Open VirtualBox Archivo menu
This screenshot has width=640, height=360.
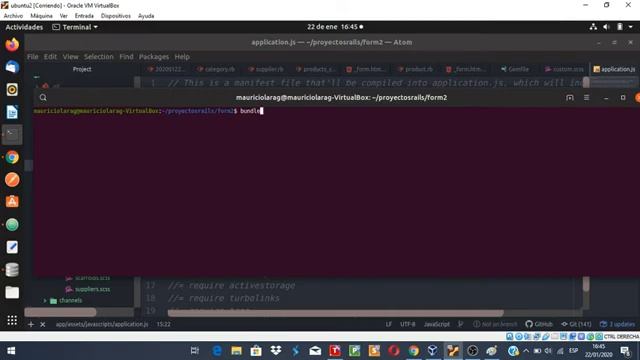[x=13, y=16]
